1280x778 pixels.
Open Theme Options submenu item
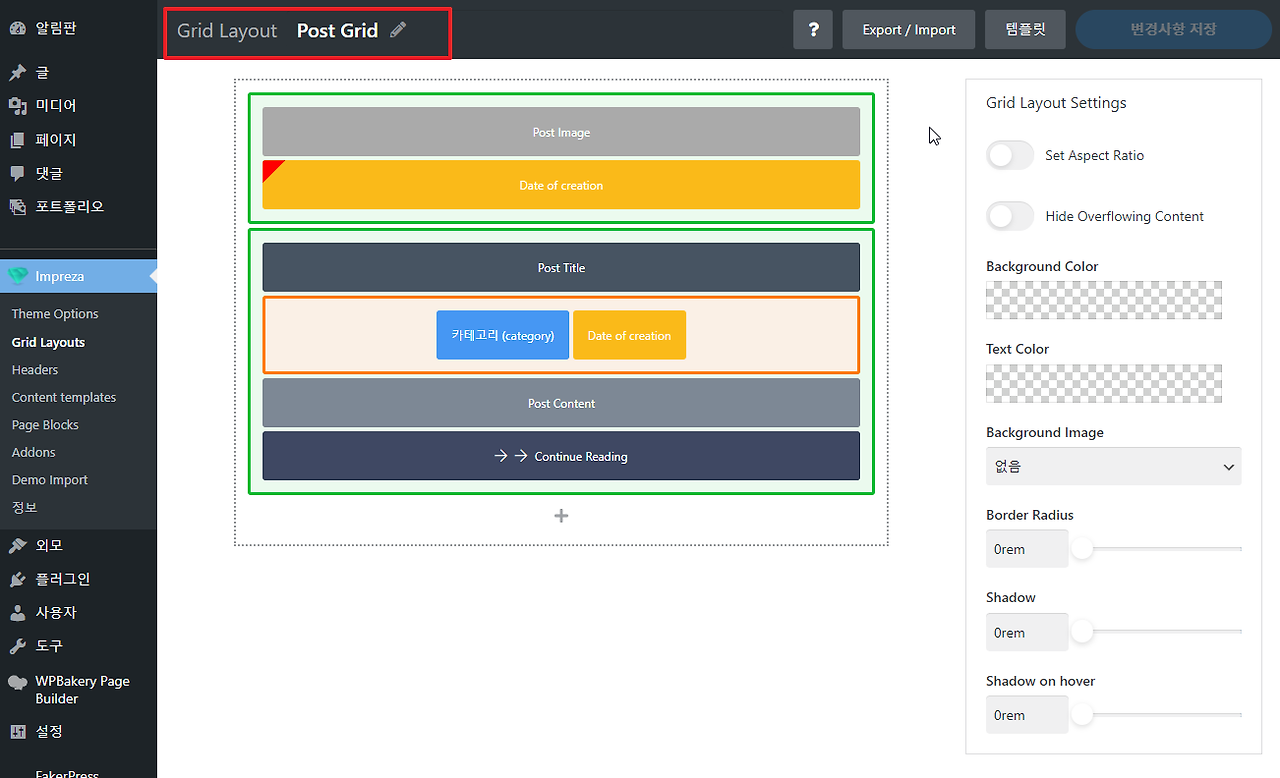(55, 314)
